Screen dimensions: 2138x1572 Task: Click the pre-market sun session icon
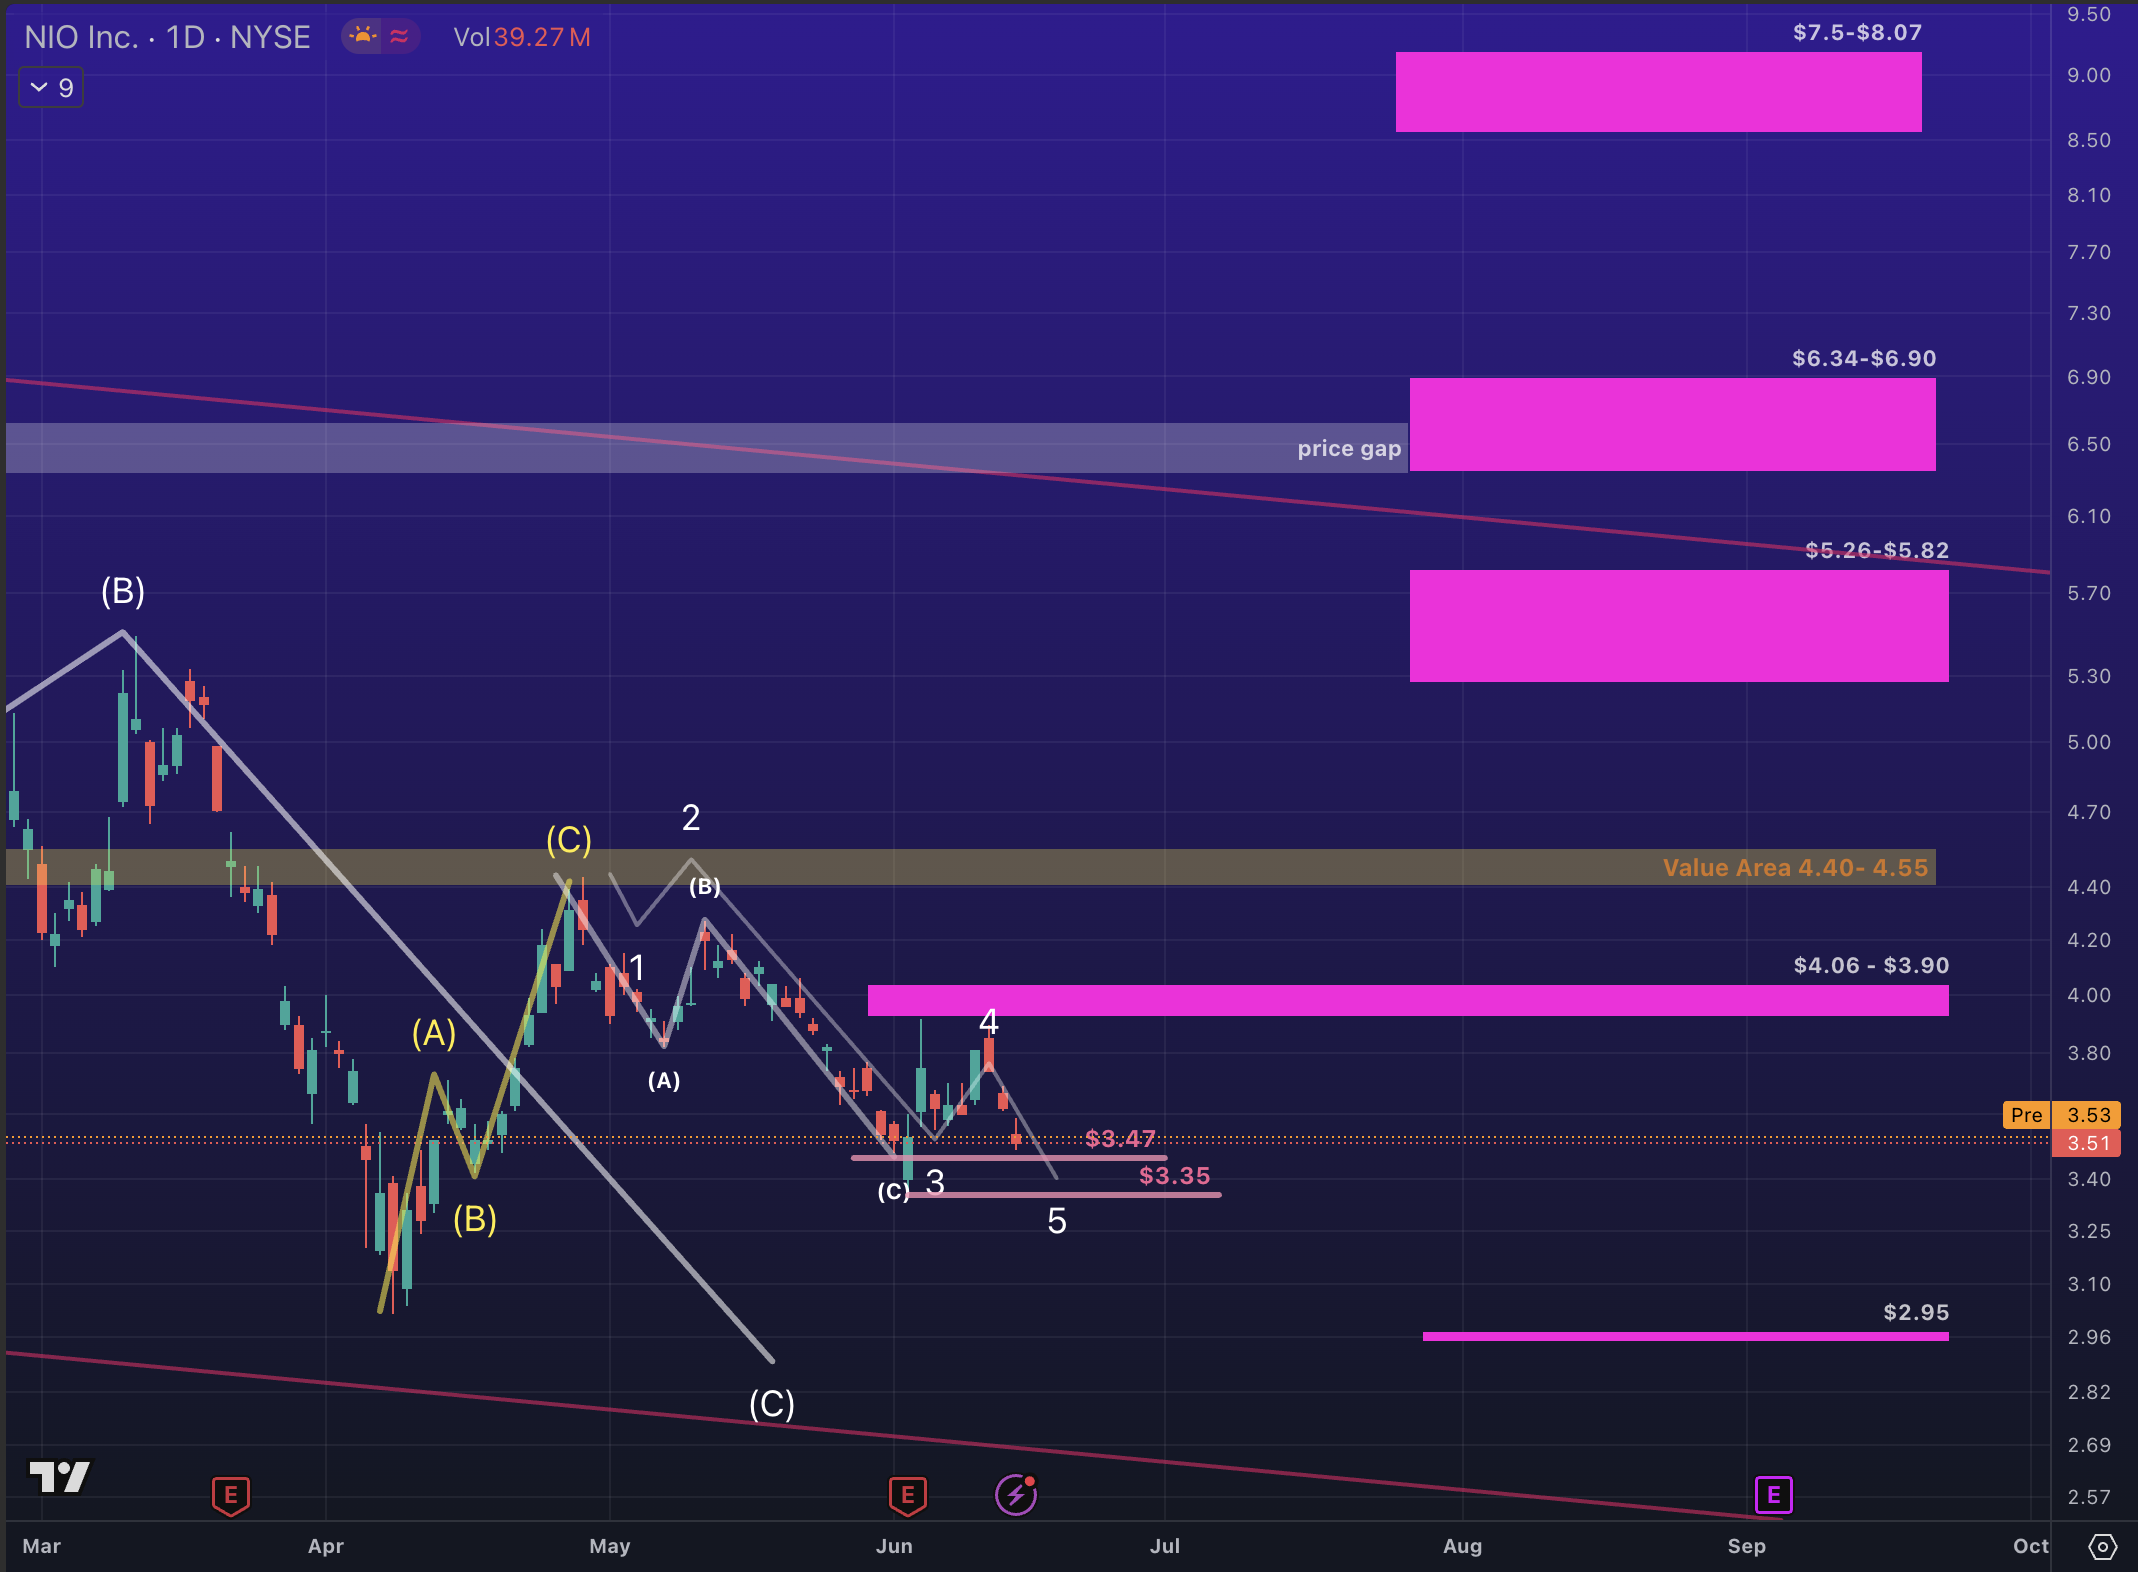[x=362, y=37]
